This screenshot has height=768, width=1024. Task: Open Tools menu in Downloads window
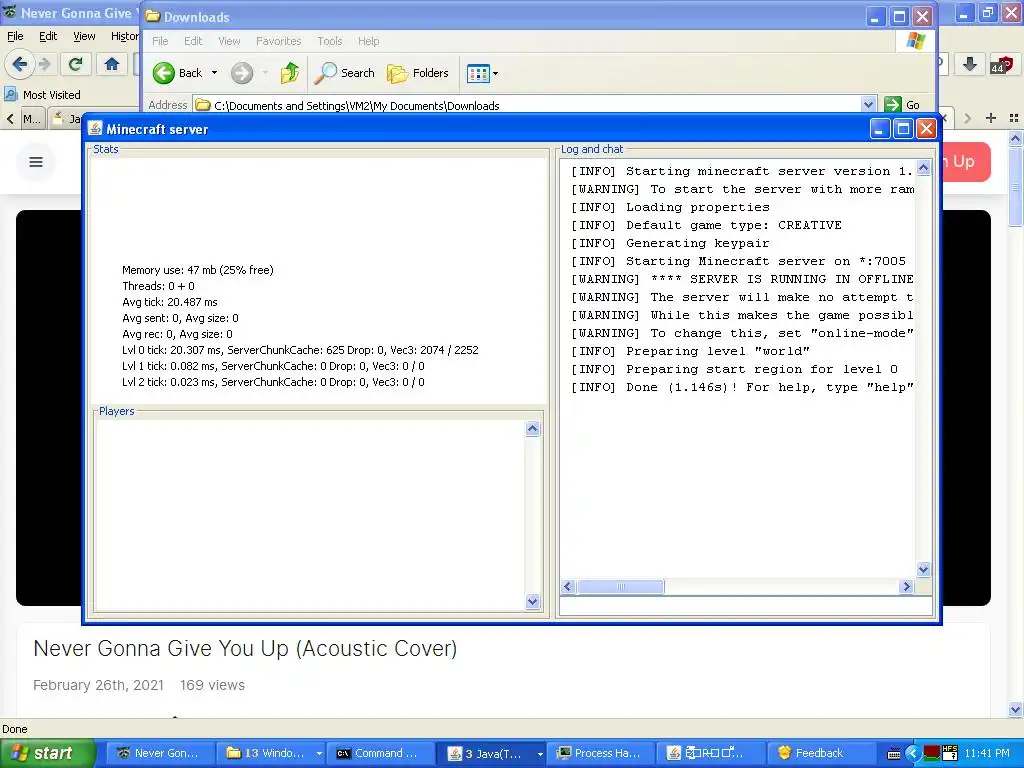coord(330,41)
